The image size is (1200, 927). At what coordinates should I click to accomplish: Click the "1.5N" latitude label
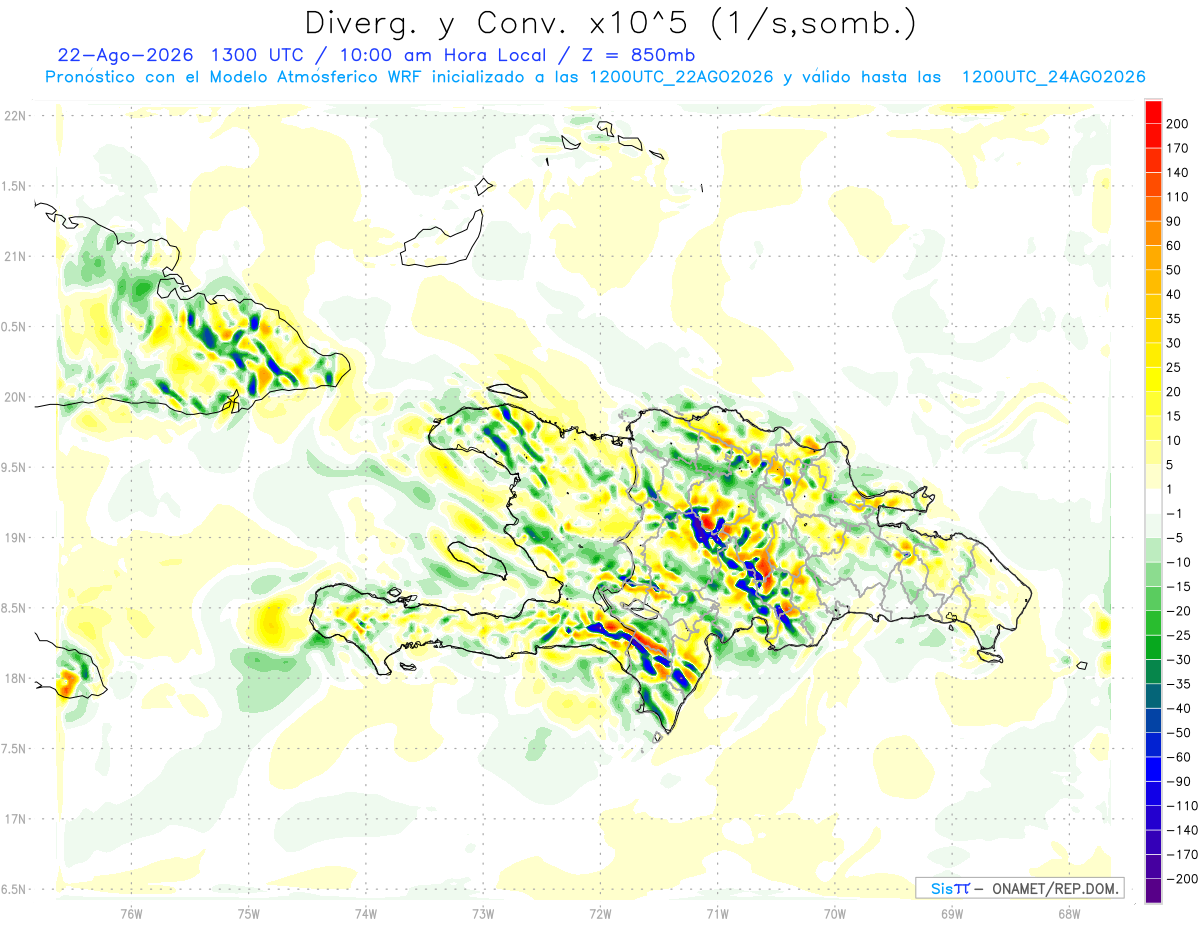pyautogui.click(x=15, y=186)
